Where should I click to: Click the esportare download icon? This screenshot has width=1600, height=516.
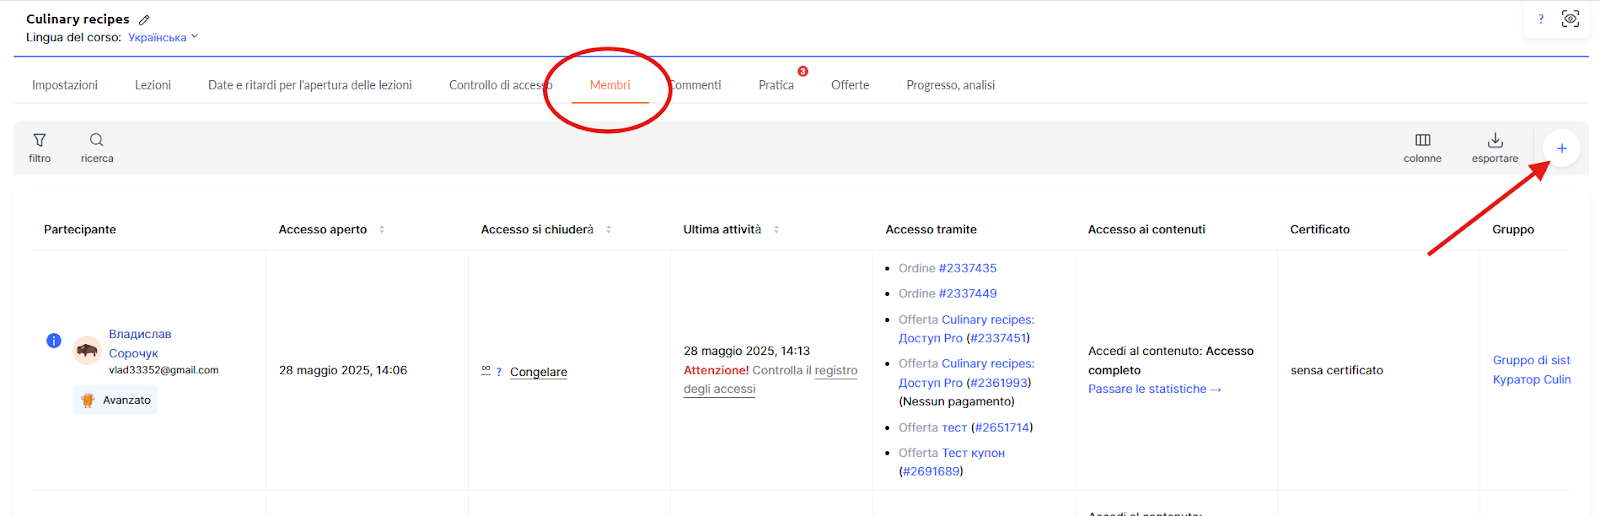[1495, 141]
